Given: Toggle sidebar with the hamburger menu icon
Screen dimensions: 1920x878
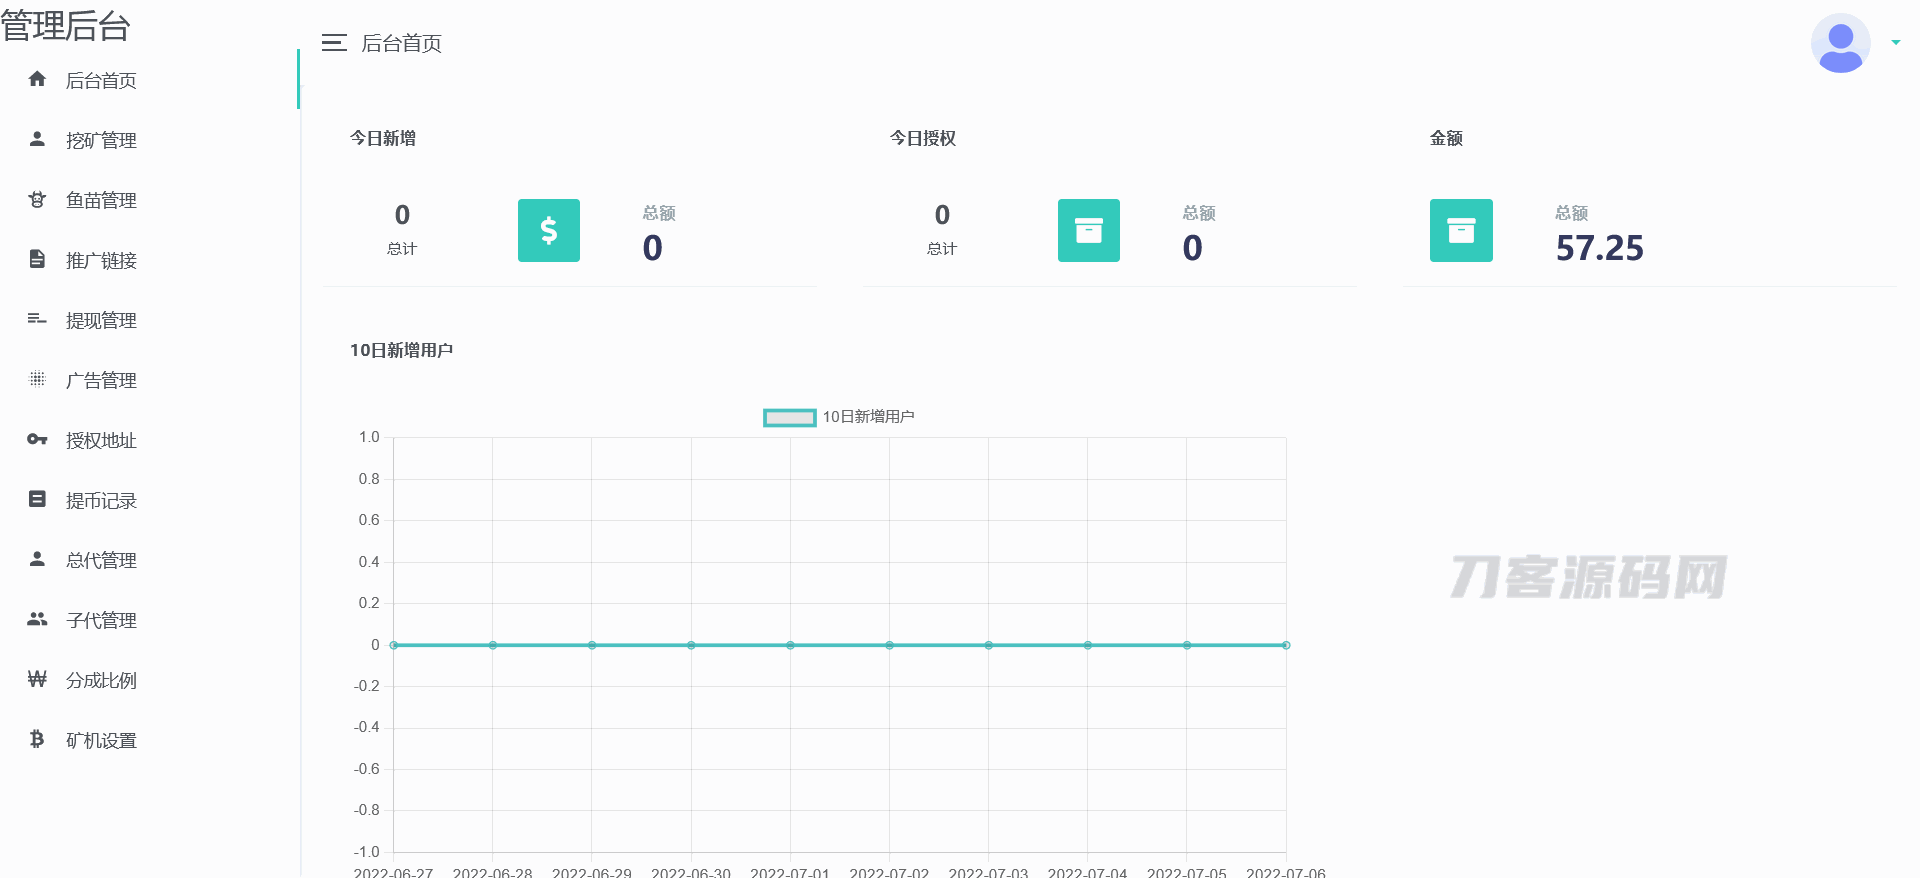Looking at the screenshot, I should coord(334,43).
